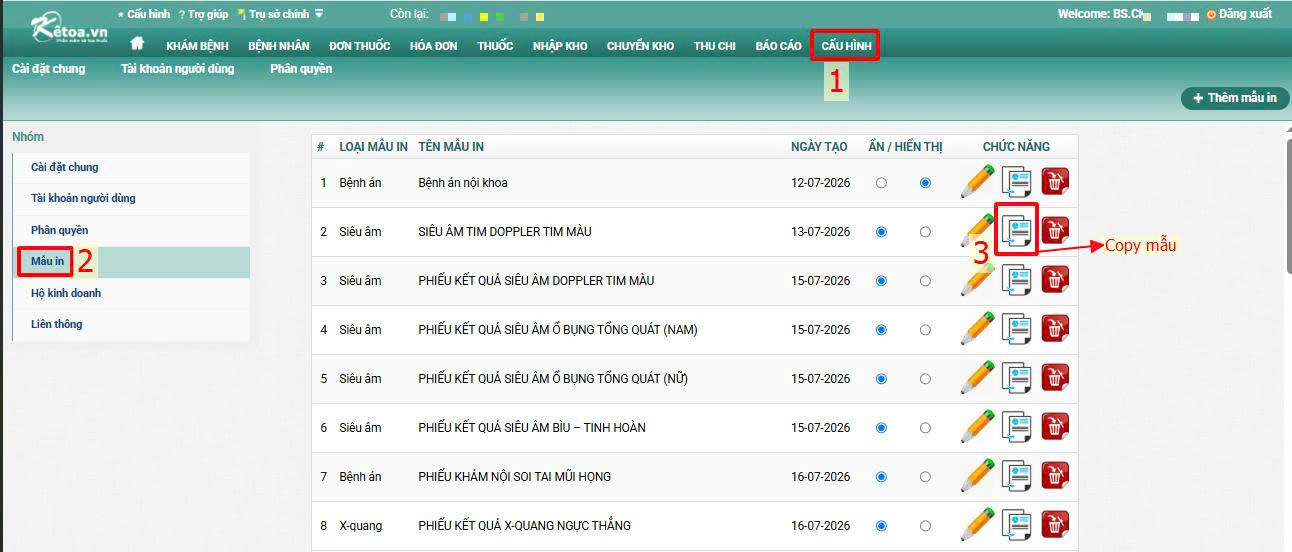Image resolution: width=1292 pixels, height=552 pixels.
Task: Open Cài đặt chung in sub-navigation bar
Action: click(x=49, y=69)
